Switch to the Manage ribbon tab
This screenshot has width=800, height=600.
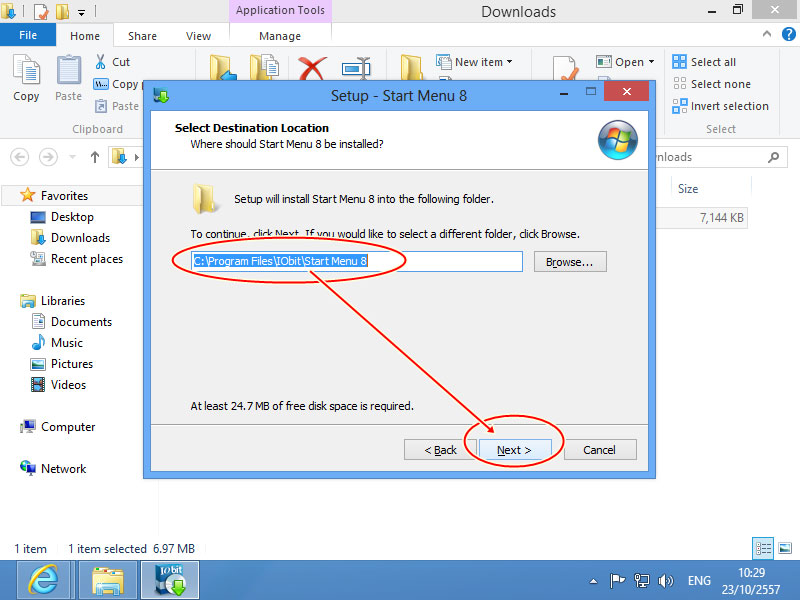pyautogui.click(x=280, y=36)
